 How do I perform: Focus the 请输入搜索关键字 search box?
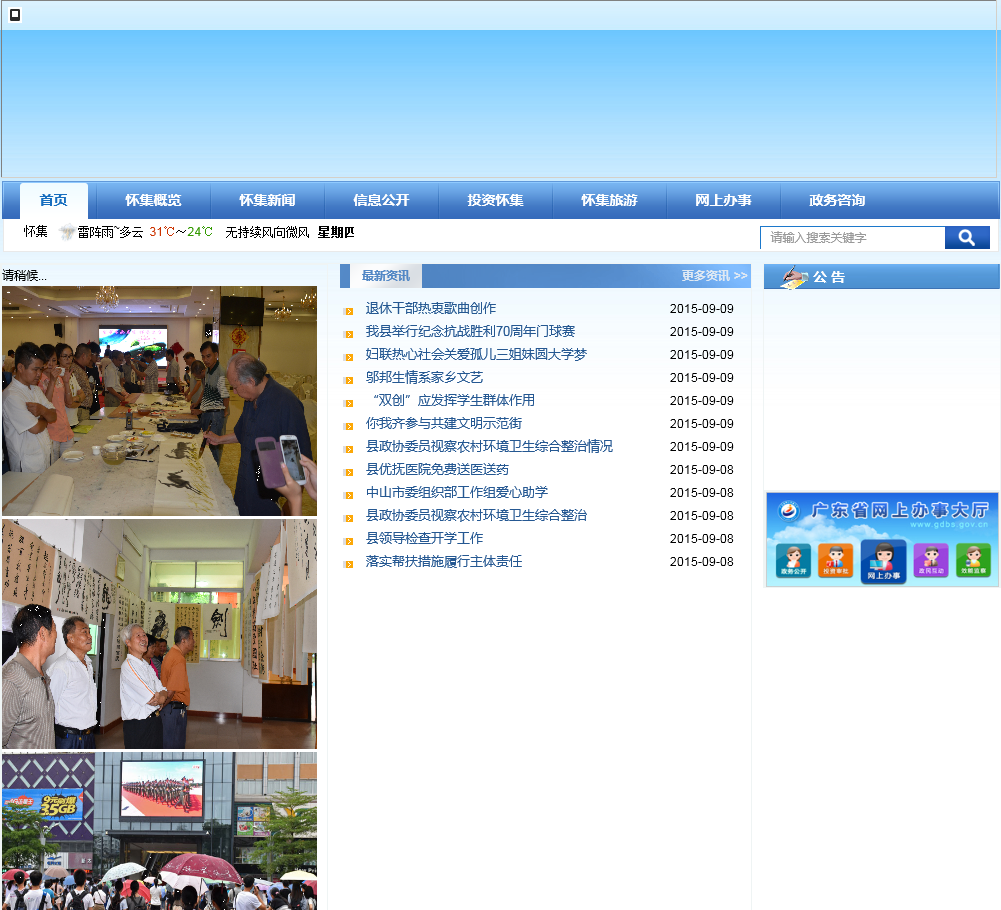pyautogui.click(x=853, y=238)
